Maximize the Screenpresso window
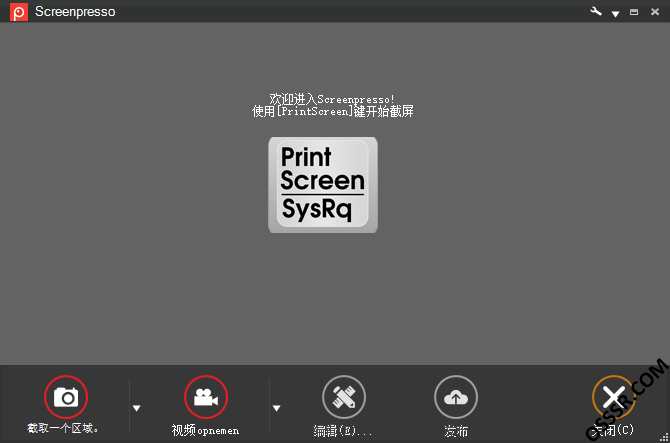 pyautogui.click(x=634, y=12)
